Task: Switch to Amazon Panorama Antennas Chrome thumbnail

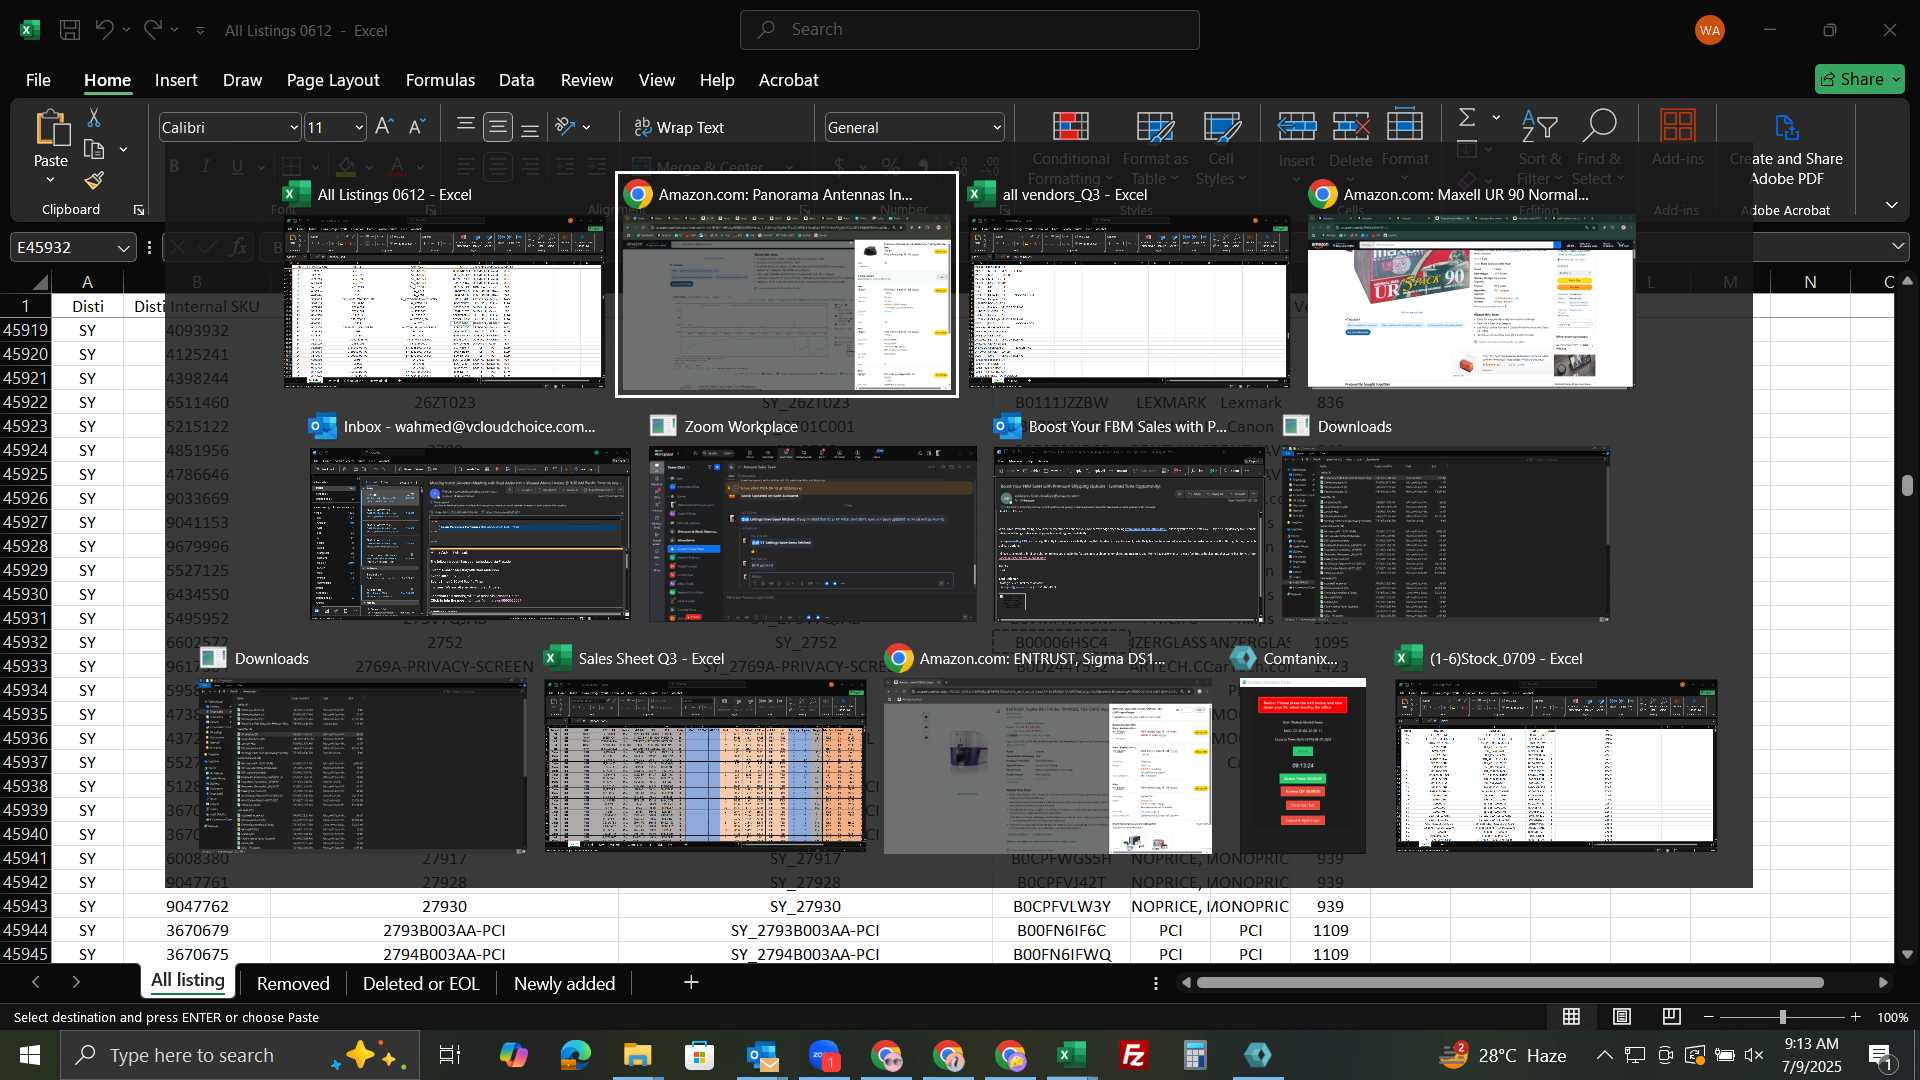Action: pyautogui.click(x=787, y=285)
